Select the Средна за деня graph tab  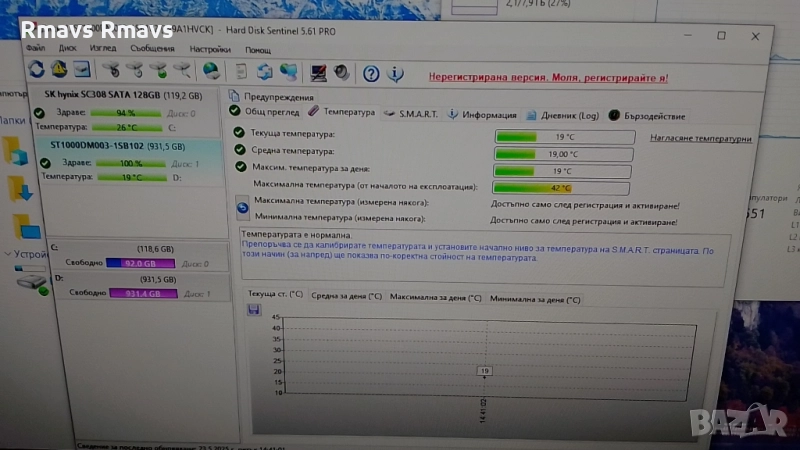[x=346, y=297]
